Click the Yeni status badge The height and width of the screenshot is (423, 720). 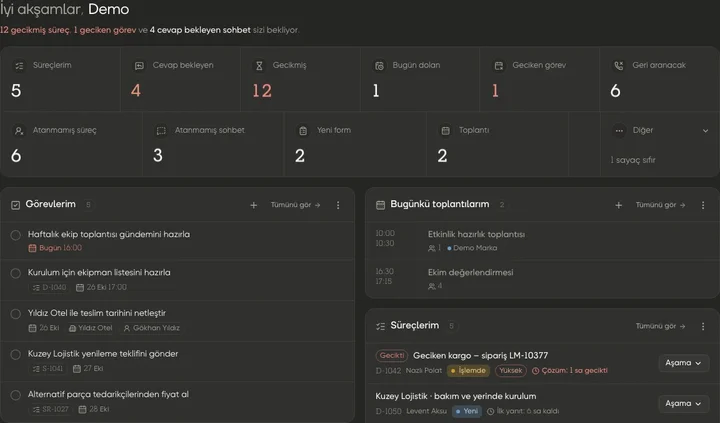[467, 411]
